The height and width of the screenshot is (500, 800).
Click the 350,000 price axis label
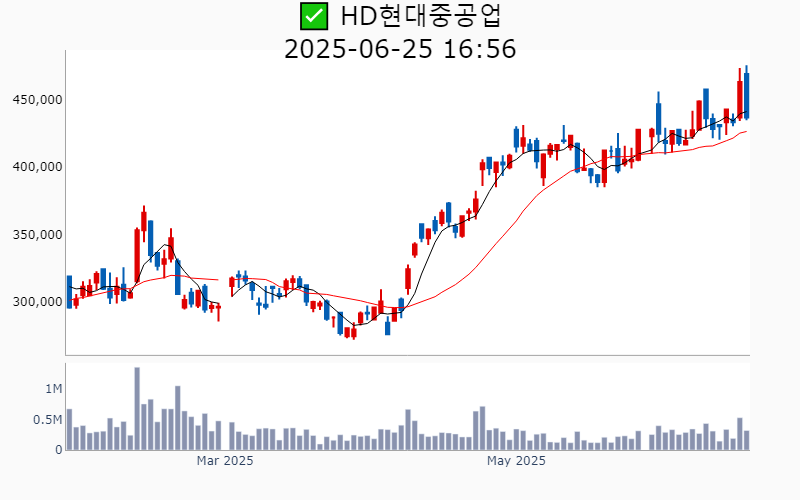(37, 235)
